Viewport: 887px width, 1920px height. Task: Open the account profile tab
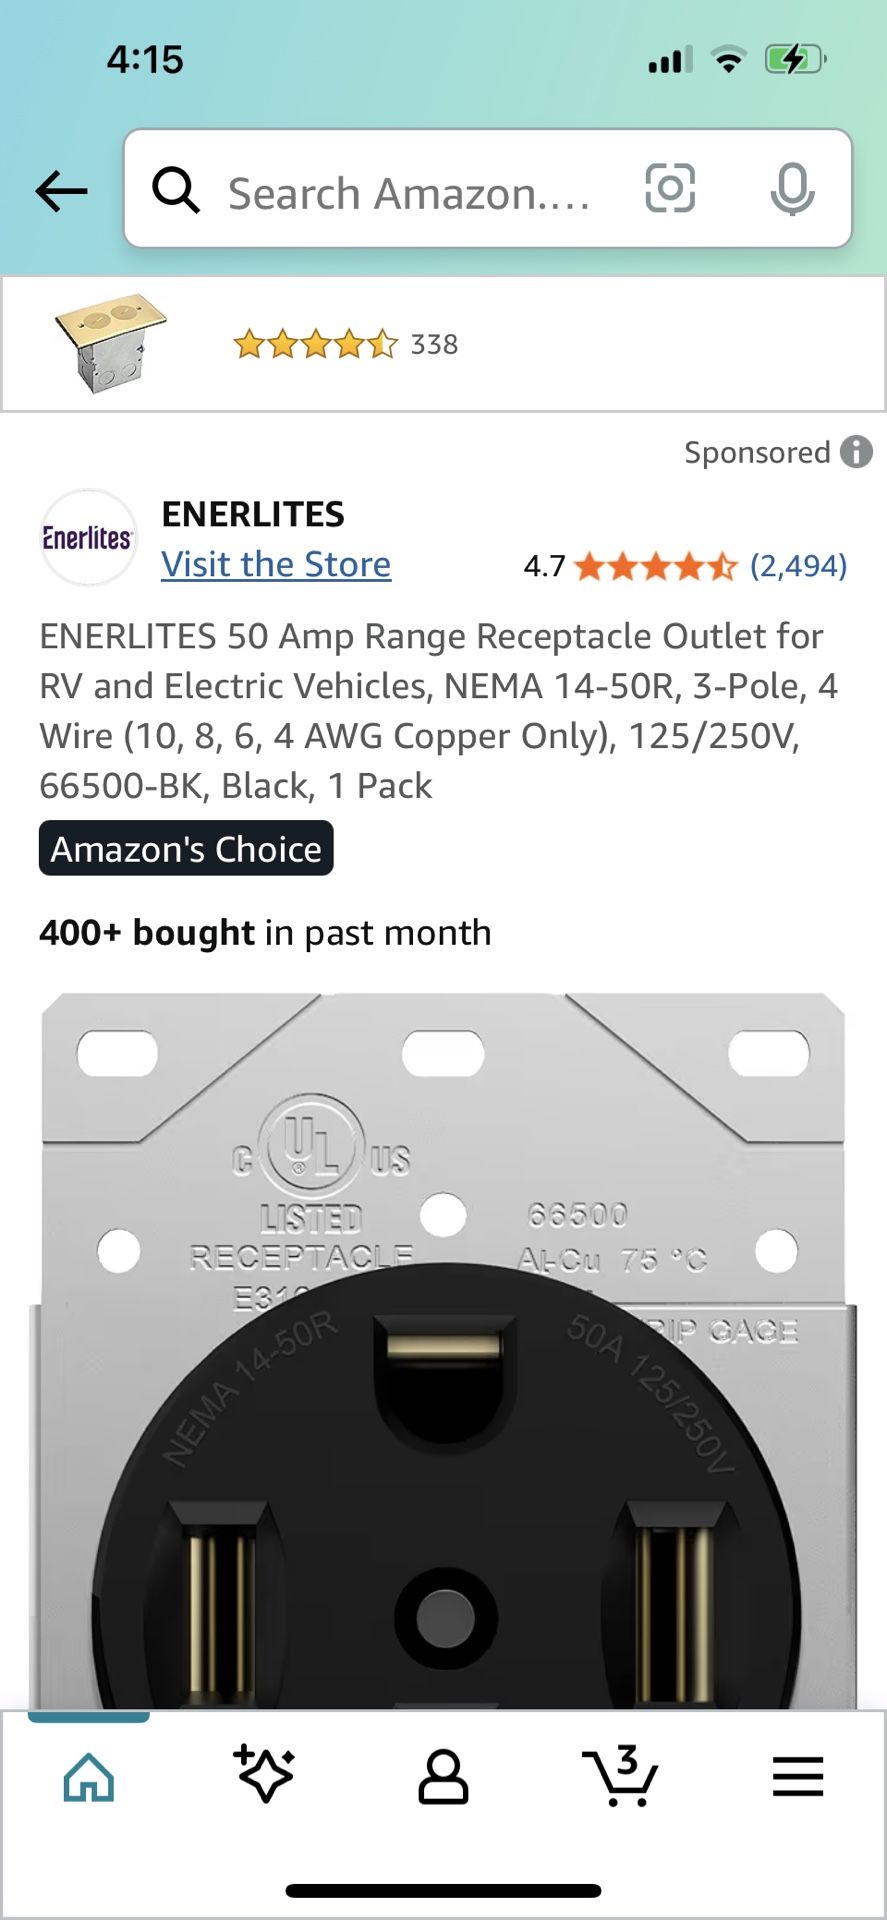tap(443, 1776)
